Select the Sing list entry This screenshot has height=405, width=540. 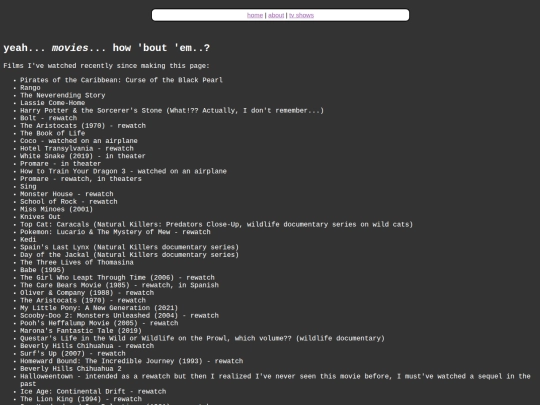tap(28, 186)
